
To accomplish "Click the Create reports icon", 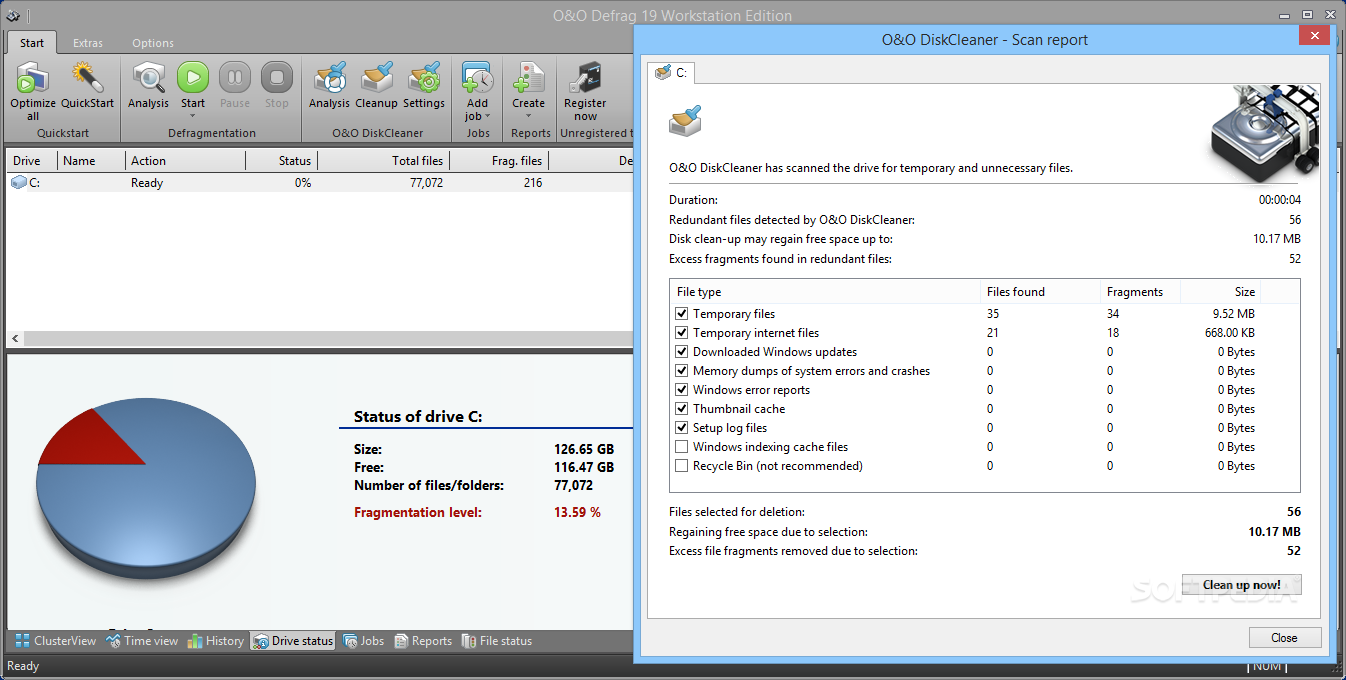I will click(x=528, y=78).
